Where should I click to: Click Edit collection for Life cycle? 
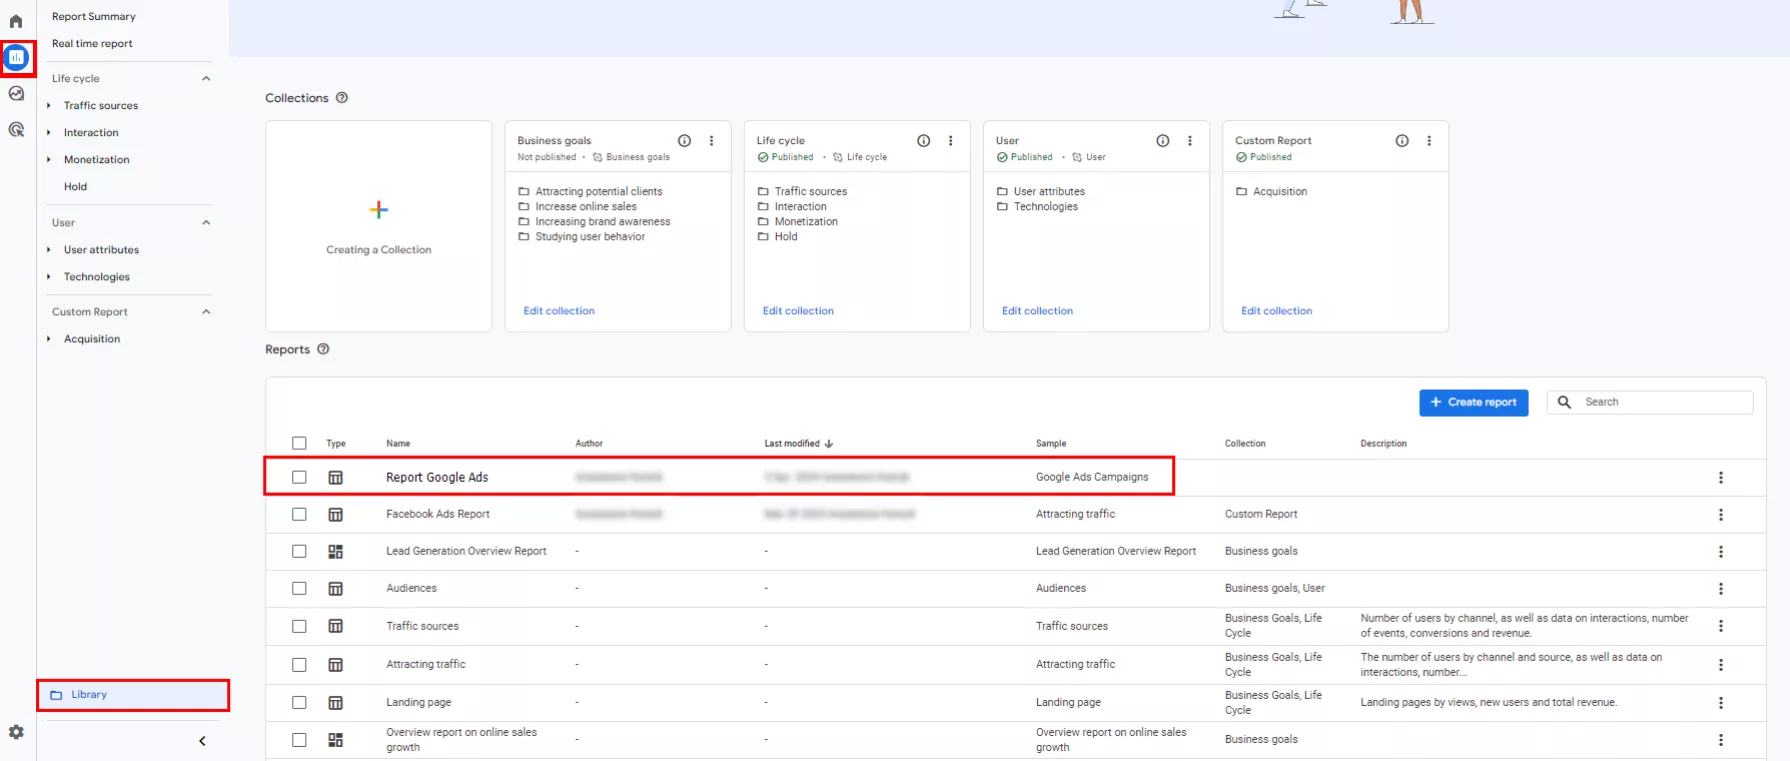pyautogui.click(x=798, y=311)
